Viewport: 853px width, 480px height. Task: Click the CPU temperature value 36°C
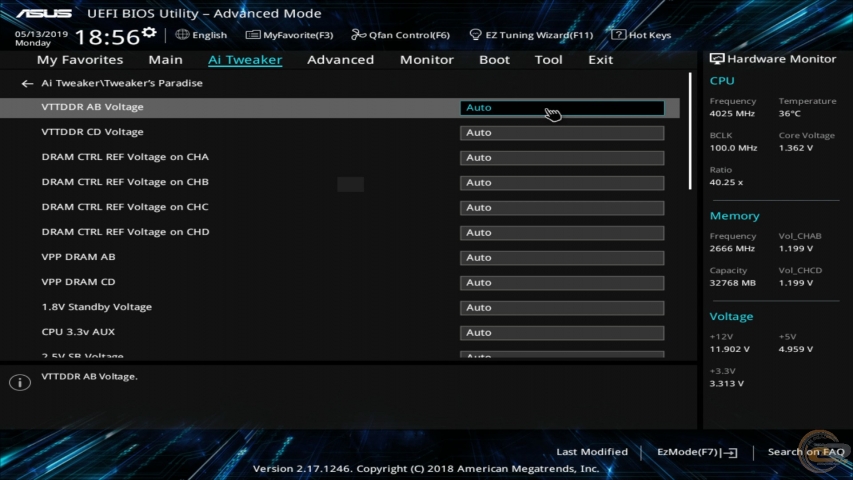pos(789,114)
